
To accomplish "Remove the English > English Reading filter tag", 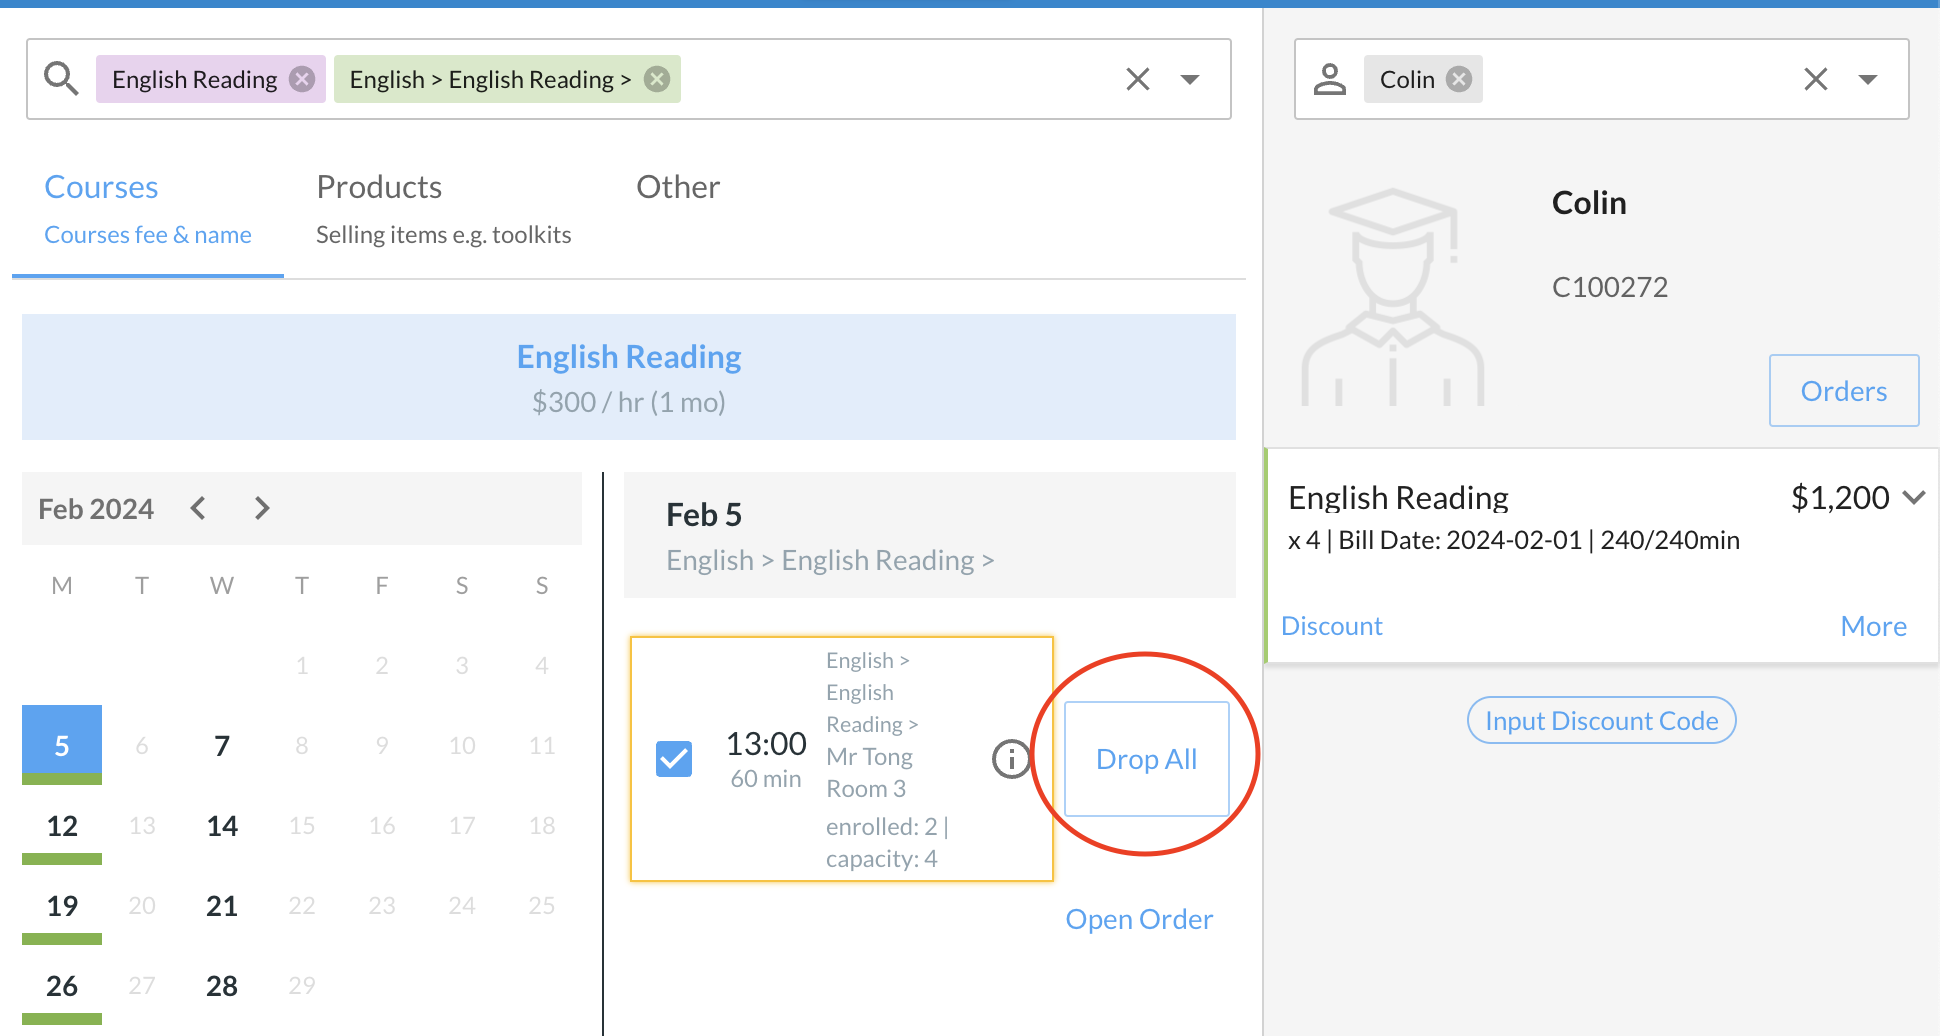I will [657, 79].
